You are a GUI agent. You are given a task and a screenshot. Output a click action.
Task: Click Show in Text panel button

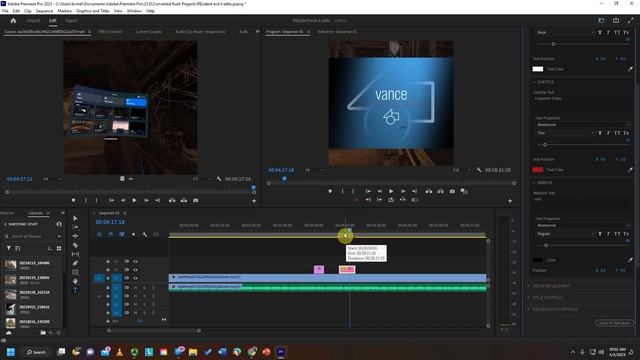614,323
